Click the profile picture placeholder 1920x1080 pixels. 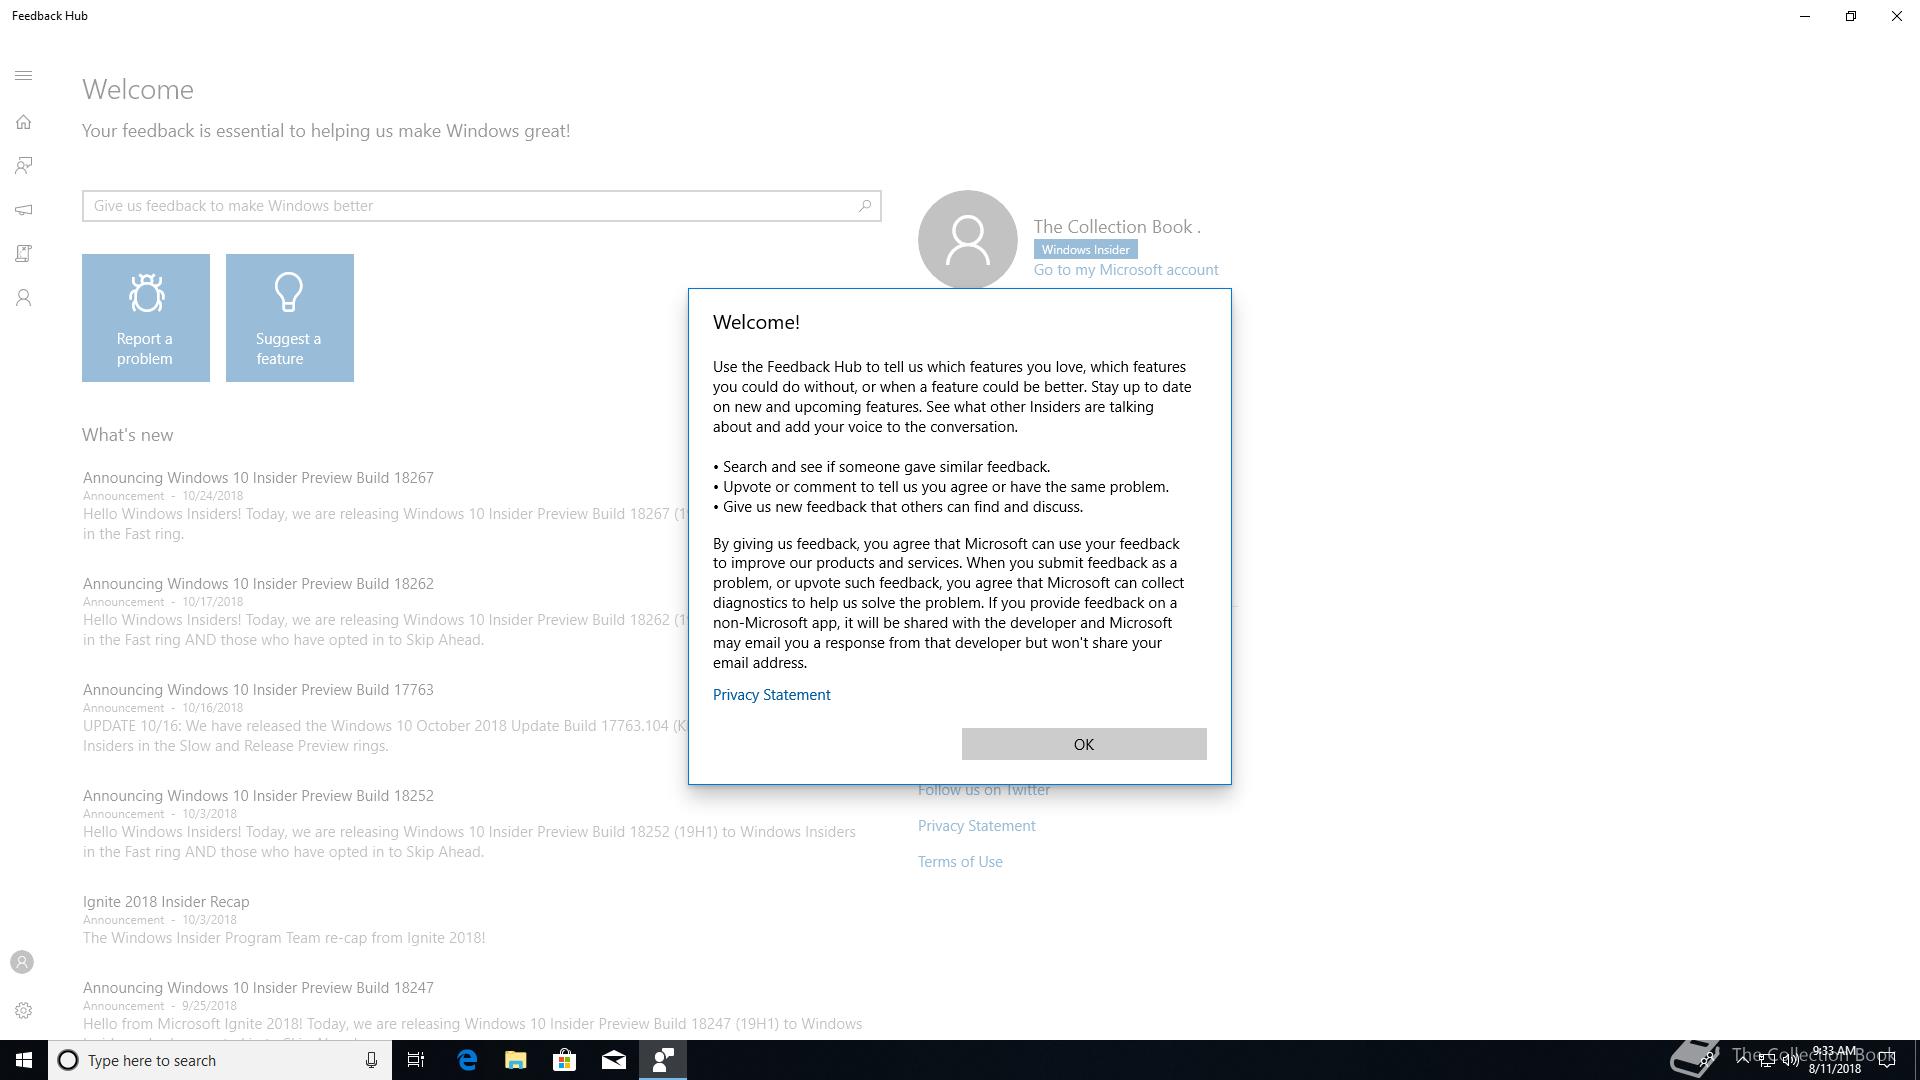coord(967,240)
